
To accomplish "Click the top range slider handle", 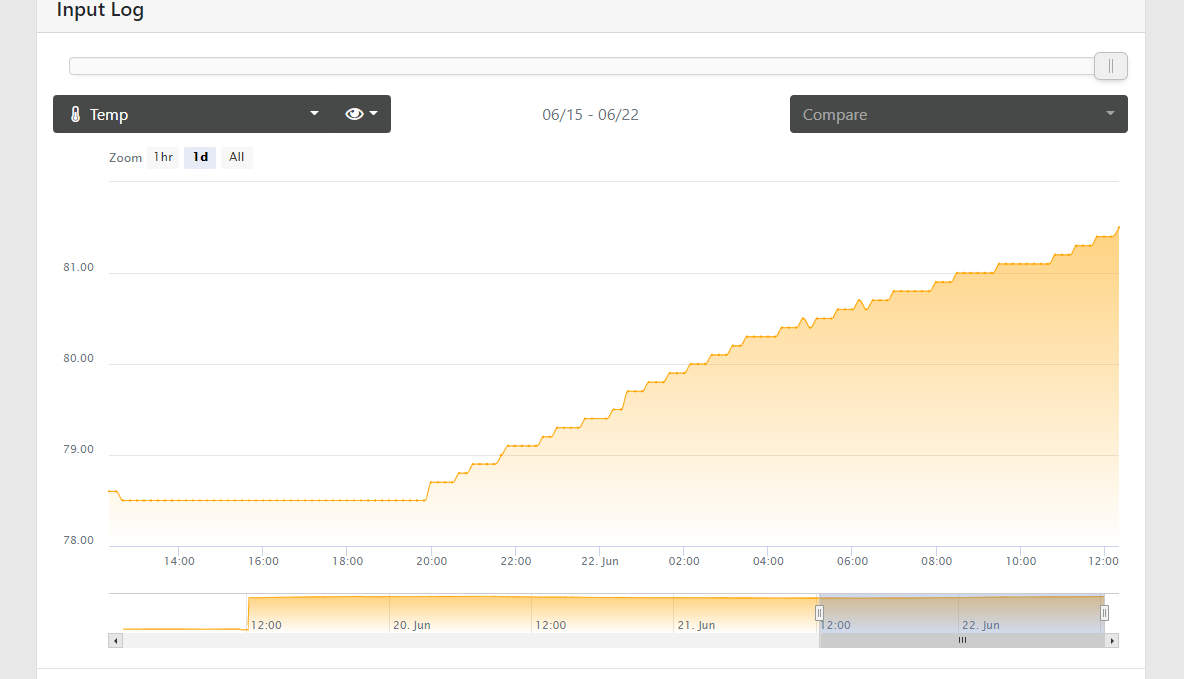I will 1110,66.
